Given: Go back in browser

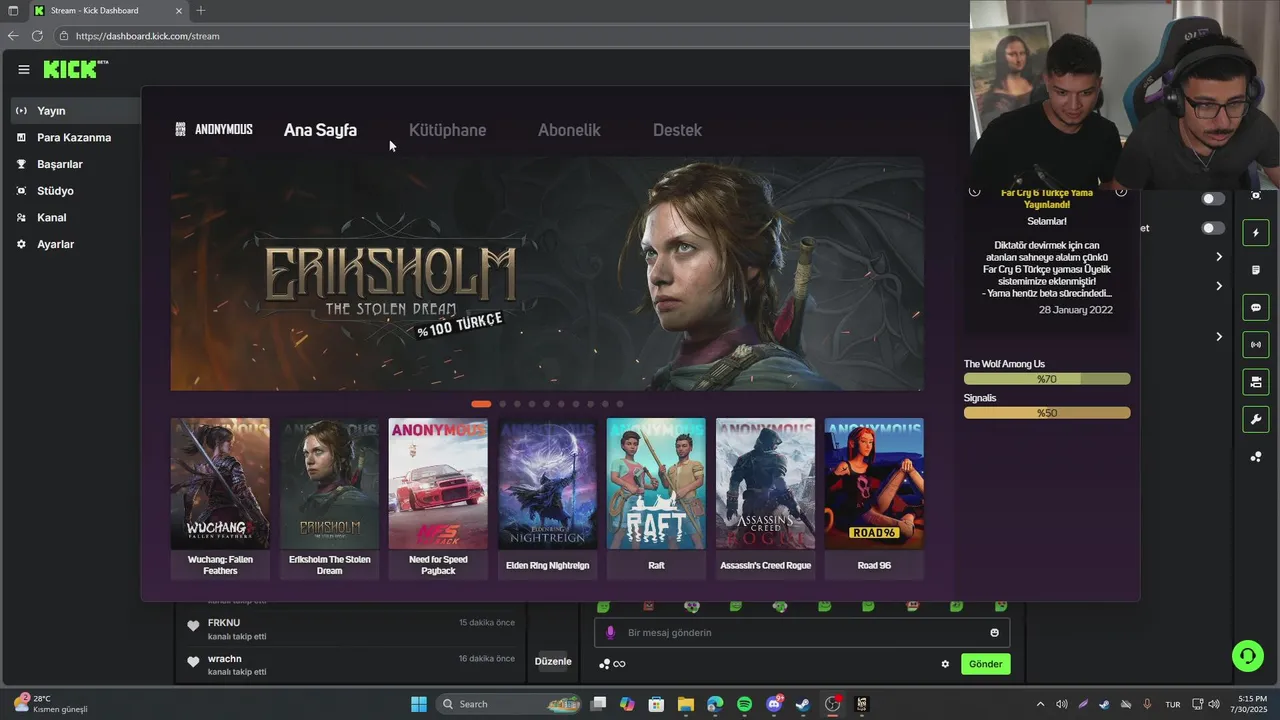Looking at the screenshot, I should tap(13, 36).
